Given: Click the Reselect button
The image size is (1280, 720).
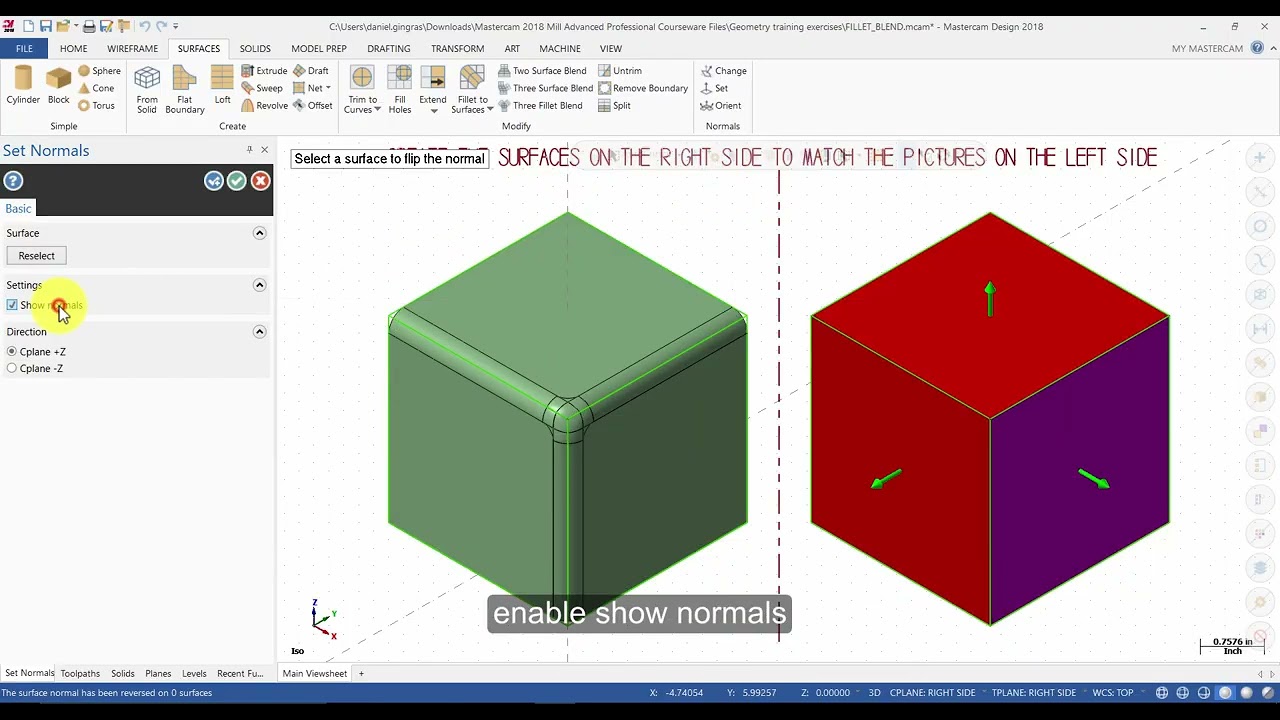Looking at the screenshot, I should click(x=37, y=256).
